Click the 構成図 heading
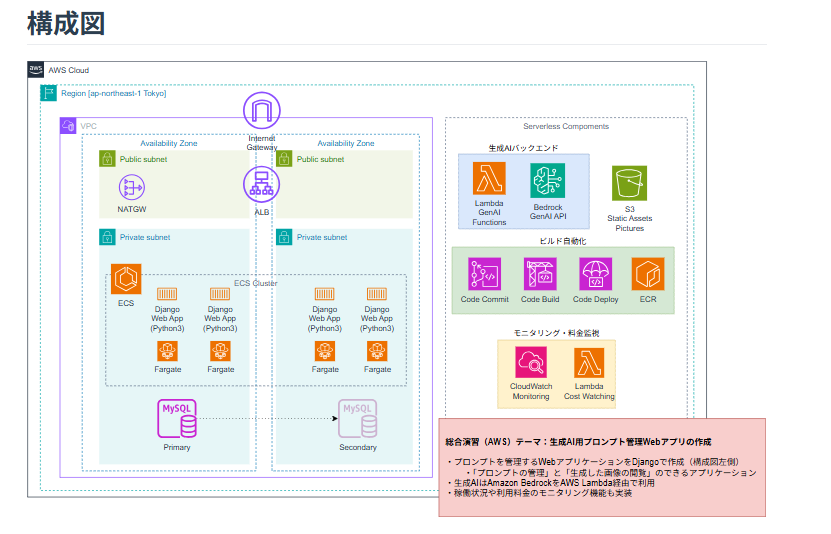831x534 pixels. [x=66, y=24]
